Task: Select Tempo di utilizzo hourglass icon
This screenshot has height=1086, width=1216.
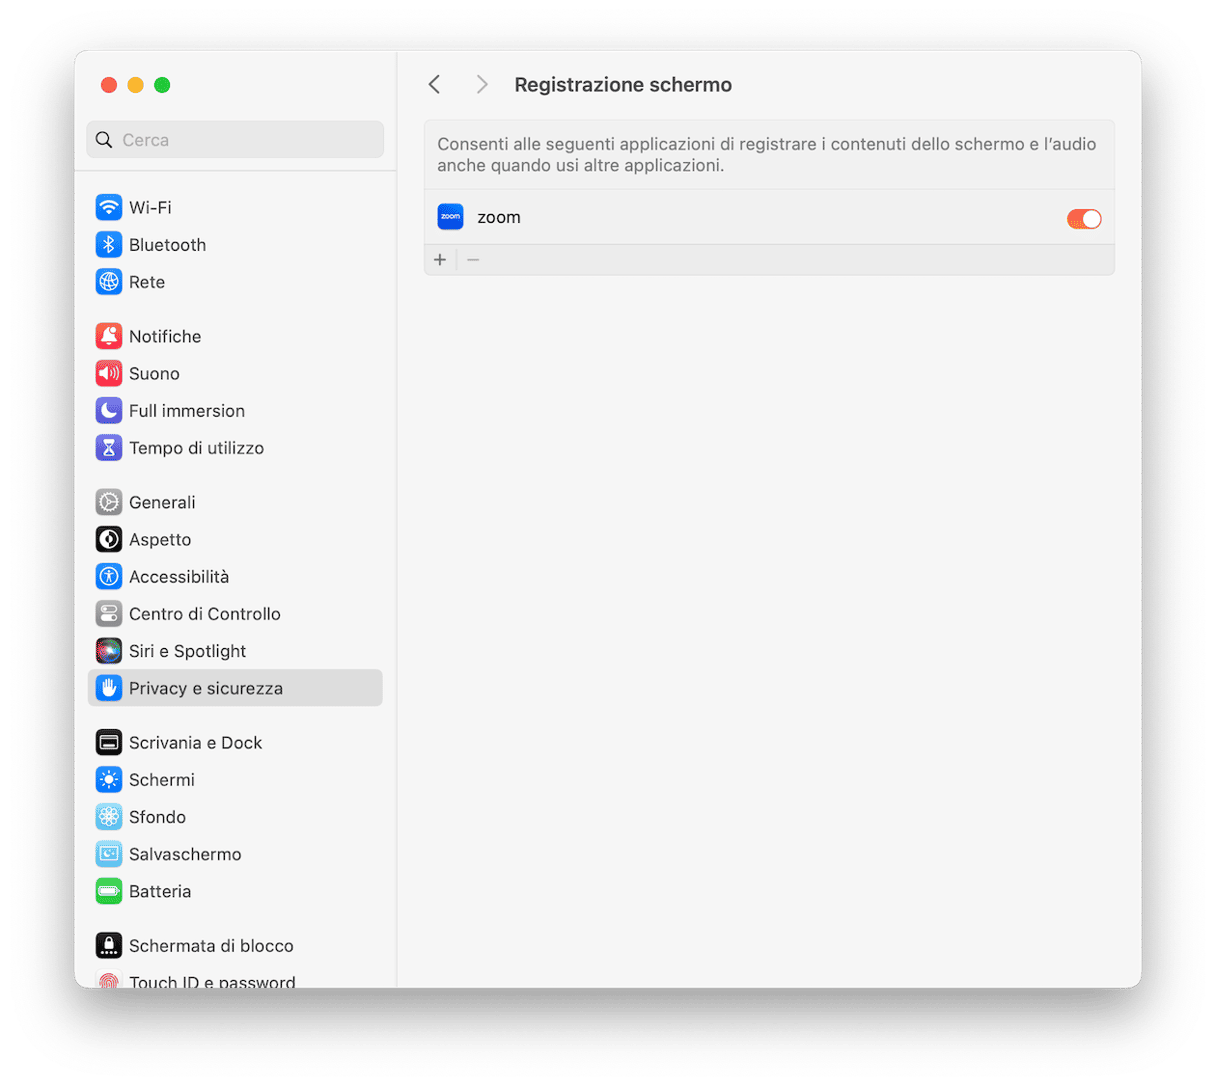Action: 108,448
